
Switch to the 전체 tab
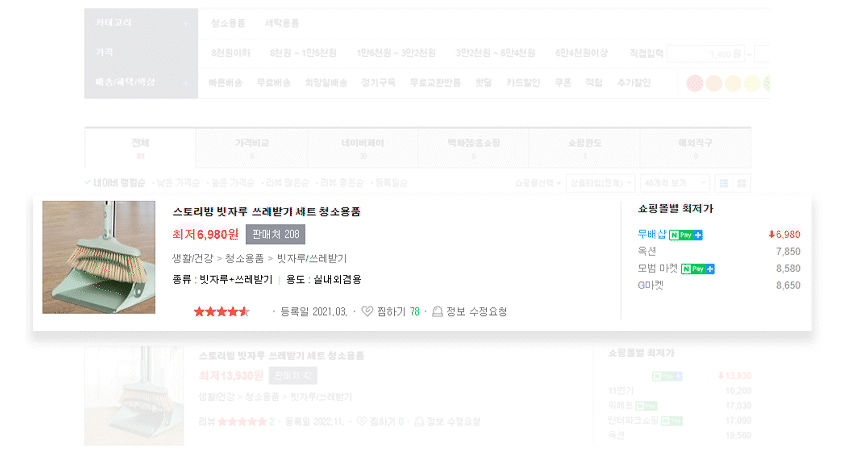[x=140, y=148]
